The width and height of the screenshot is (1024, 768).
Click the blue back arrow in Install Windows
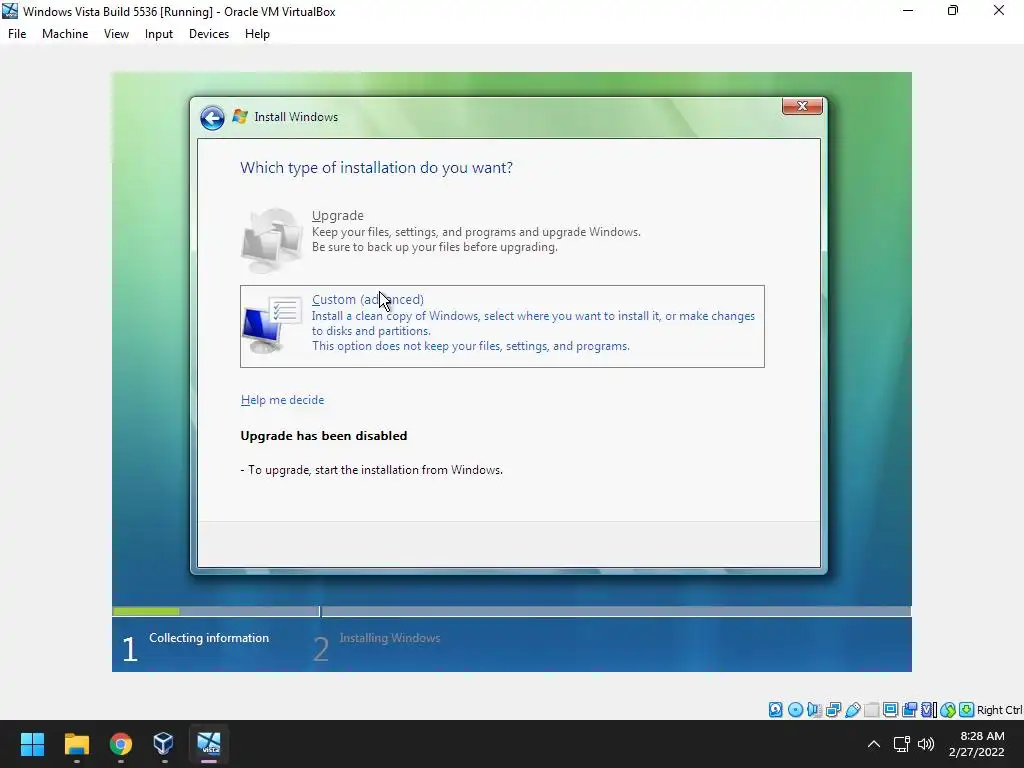(212, 118)
